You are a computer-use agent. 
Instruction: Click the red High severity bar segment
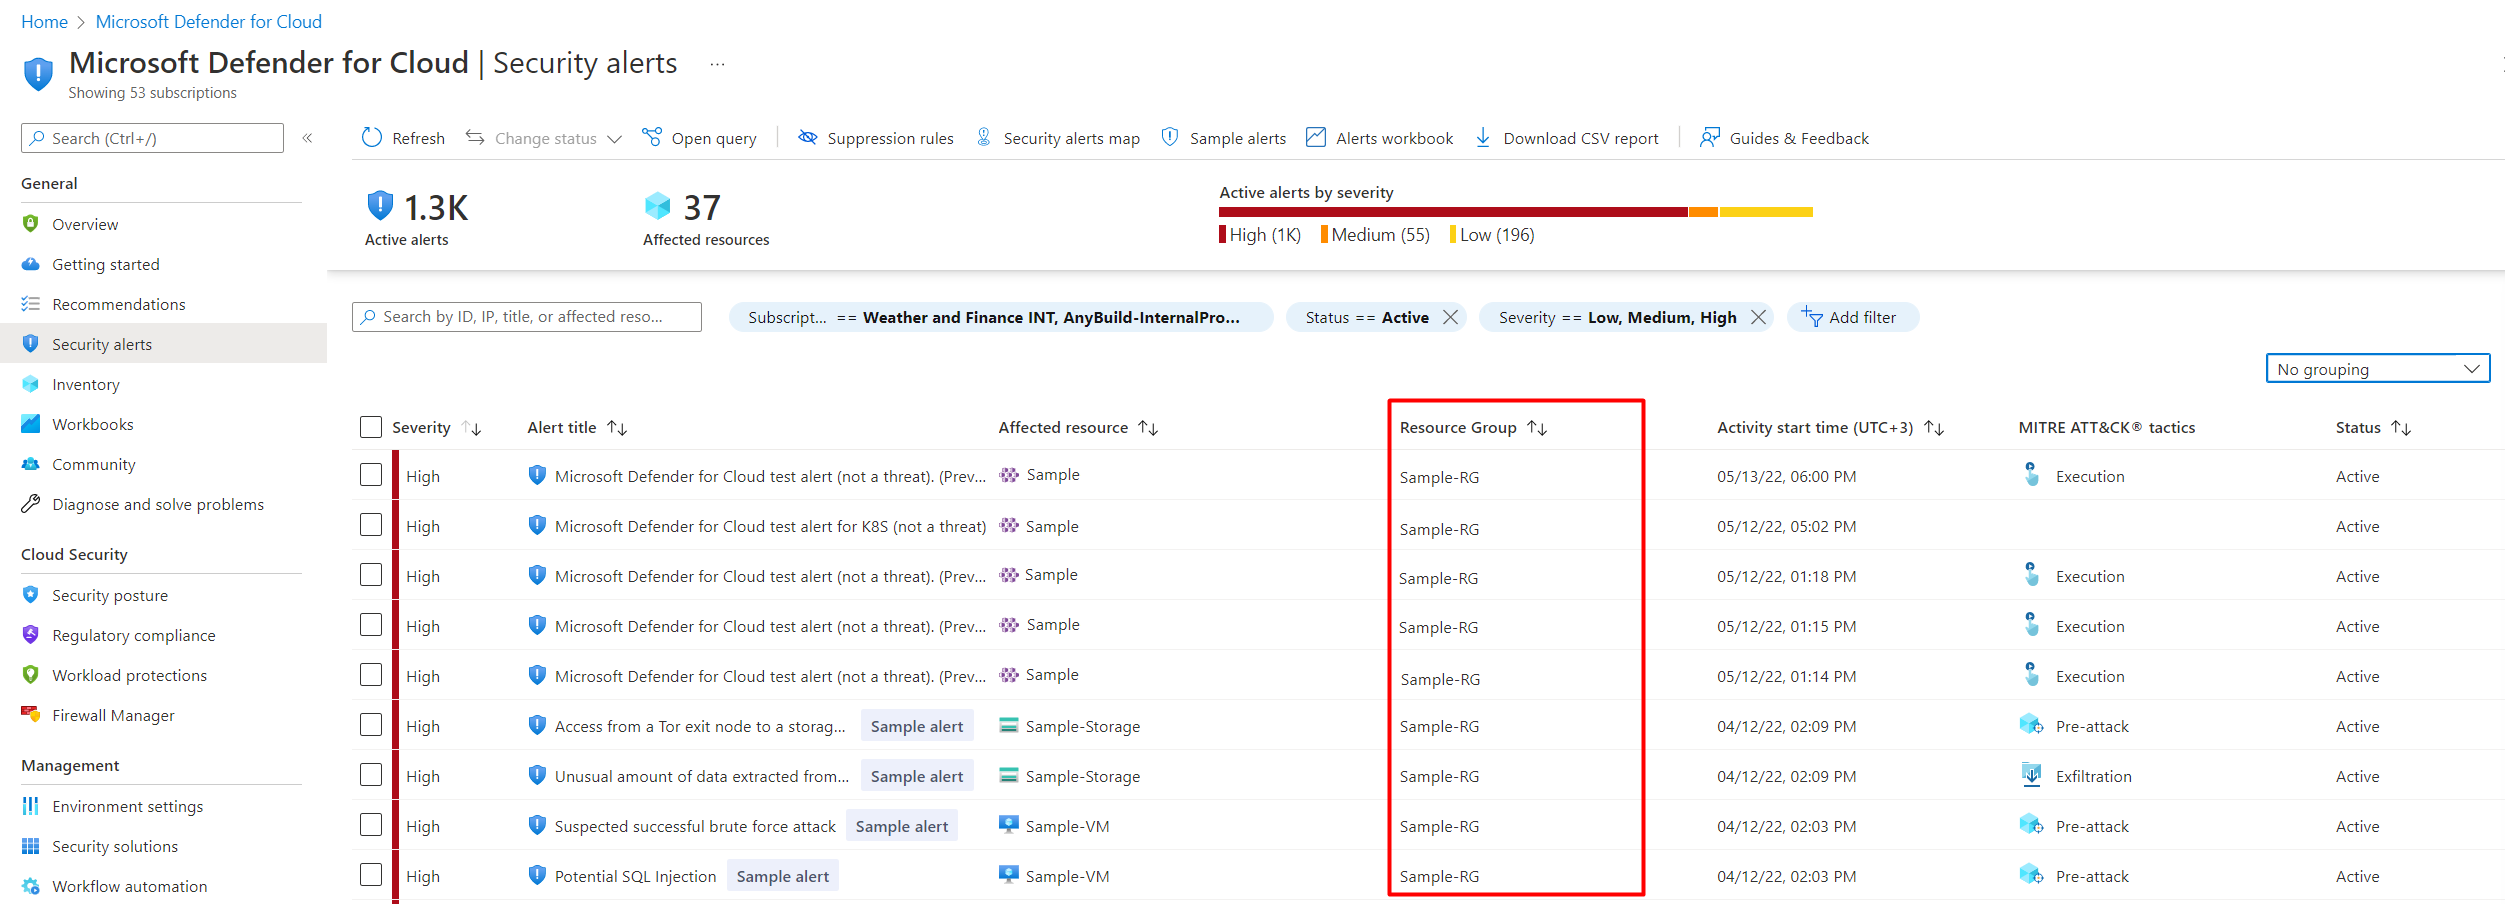tap(1453, 212)
